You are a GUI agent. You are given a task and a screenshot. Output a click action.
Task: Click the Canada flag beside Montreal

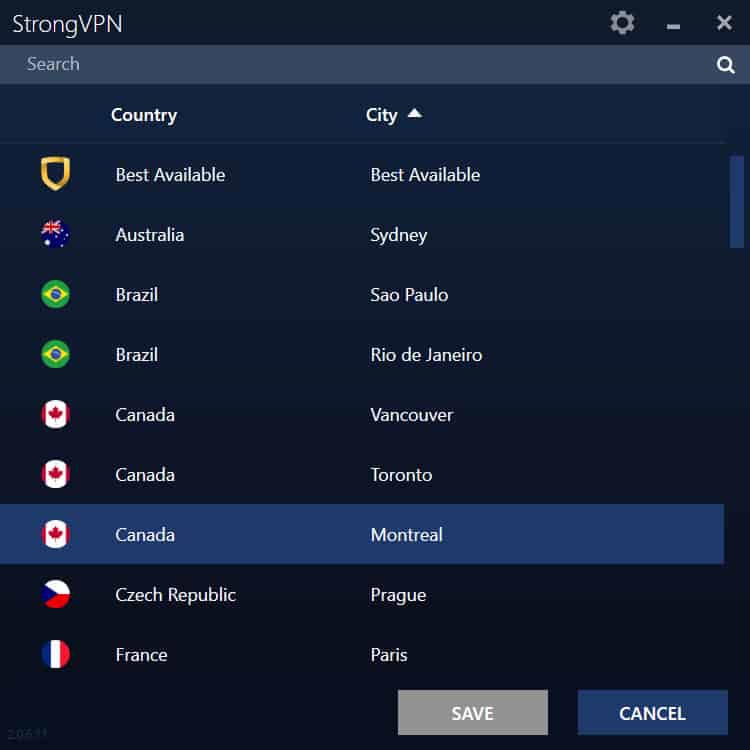[x=55, y=534]
